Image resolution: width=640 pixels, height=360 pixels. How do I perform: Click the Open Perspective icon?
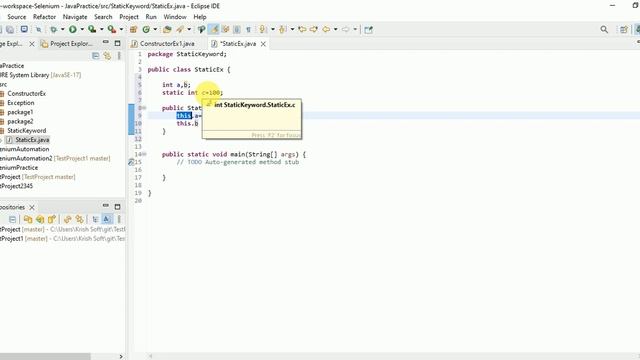pos(624,29)
